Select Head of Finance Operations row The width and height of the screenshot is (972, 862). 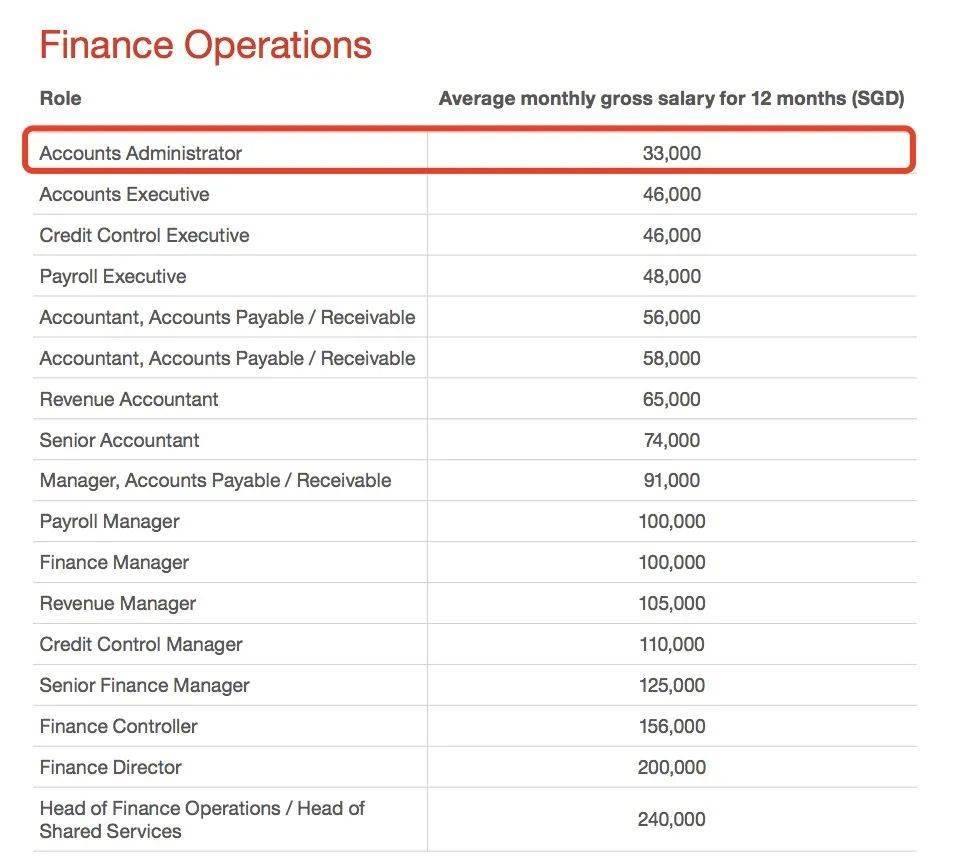(475, 819)
